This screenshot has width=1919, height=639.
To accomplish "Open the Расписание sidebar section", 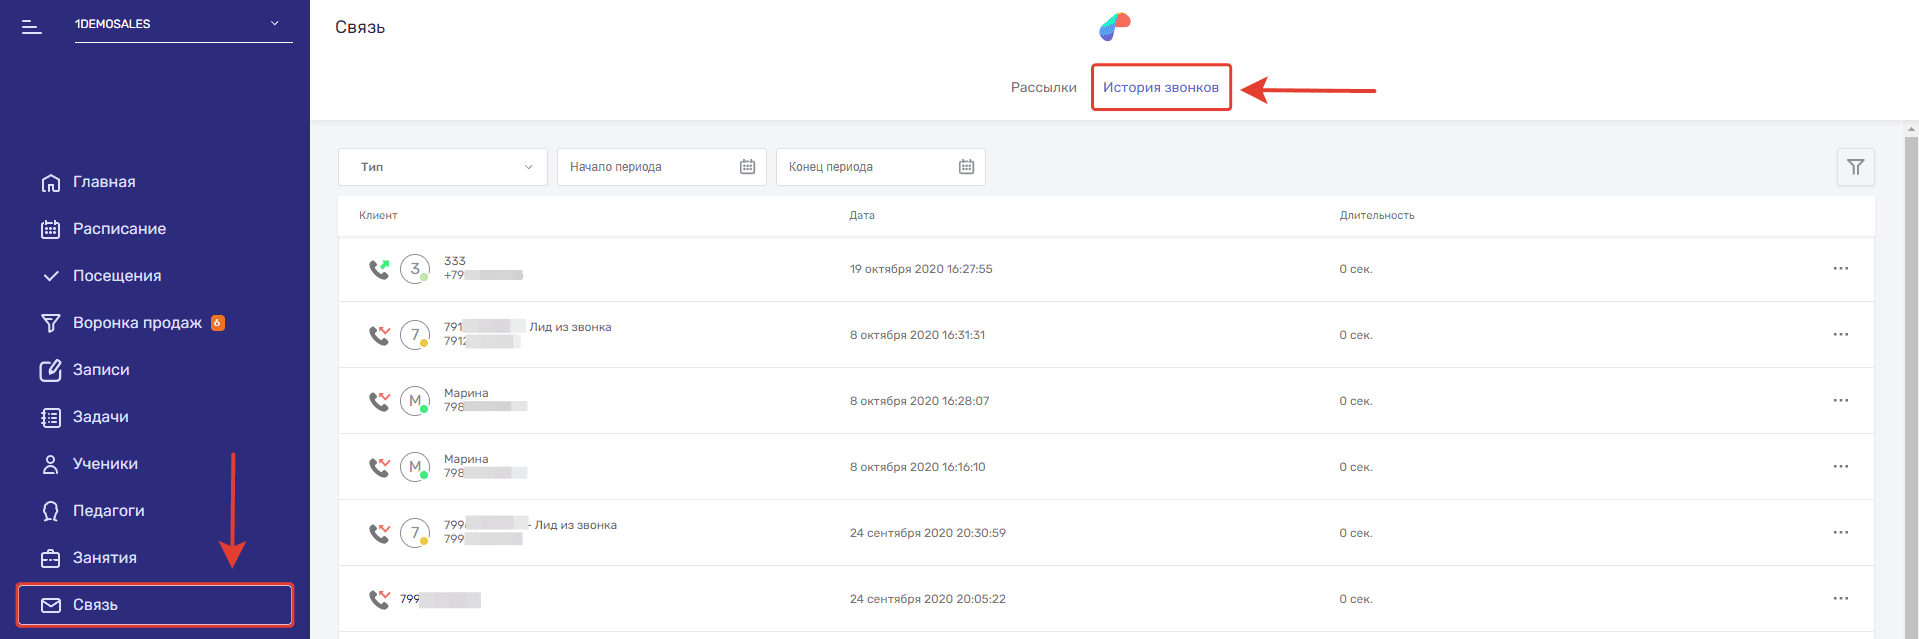I will click(x=119, y=229).
